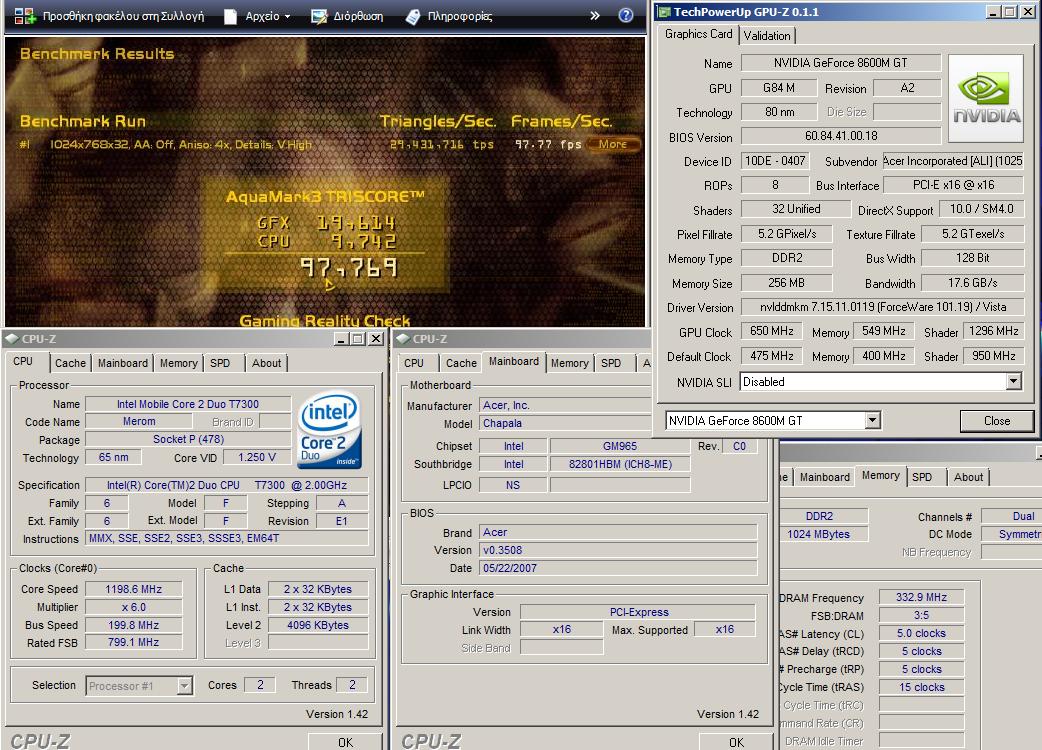This screenshot has height=750, width=1042.
Task: Click the add folder to collection icon
Action: (x=24, y=16)
